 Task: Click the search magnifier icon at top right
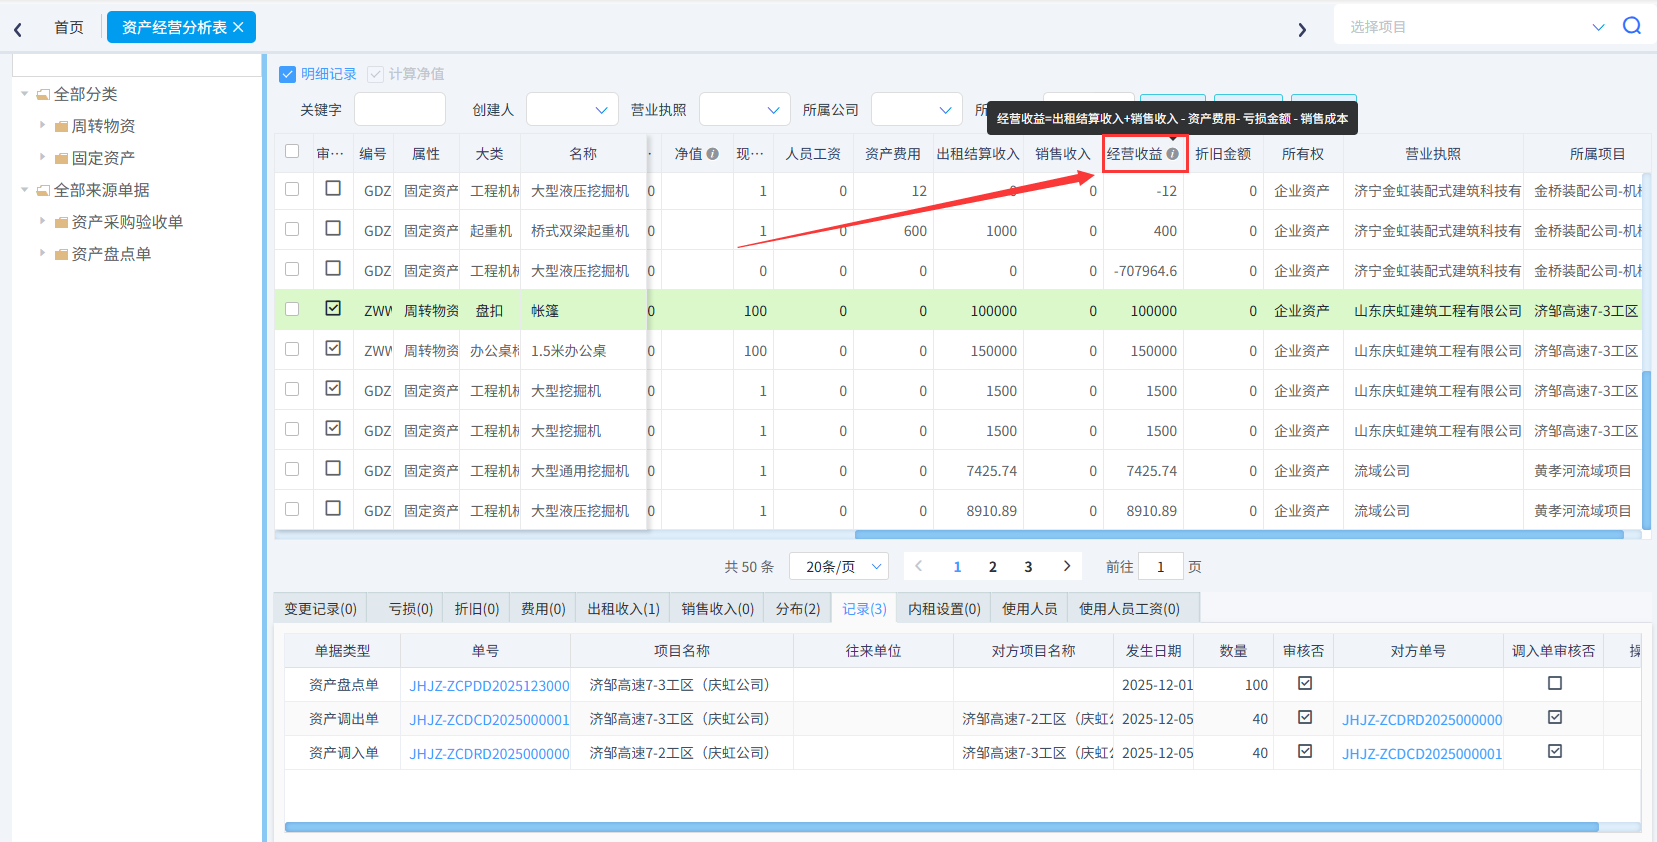1631,26
